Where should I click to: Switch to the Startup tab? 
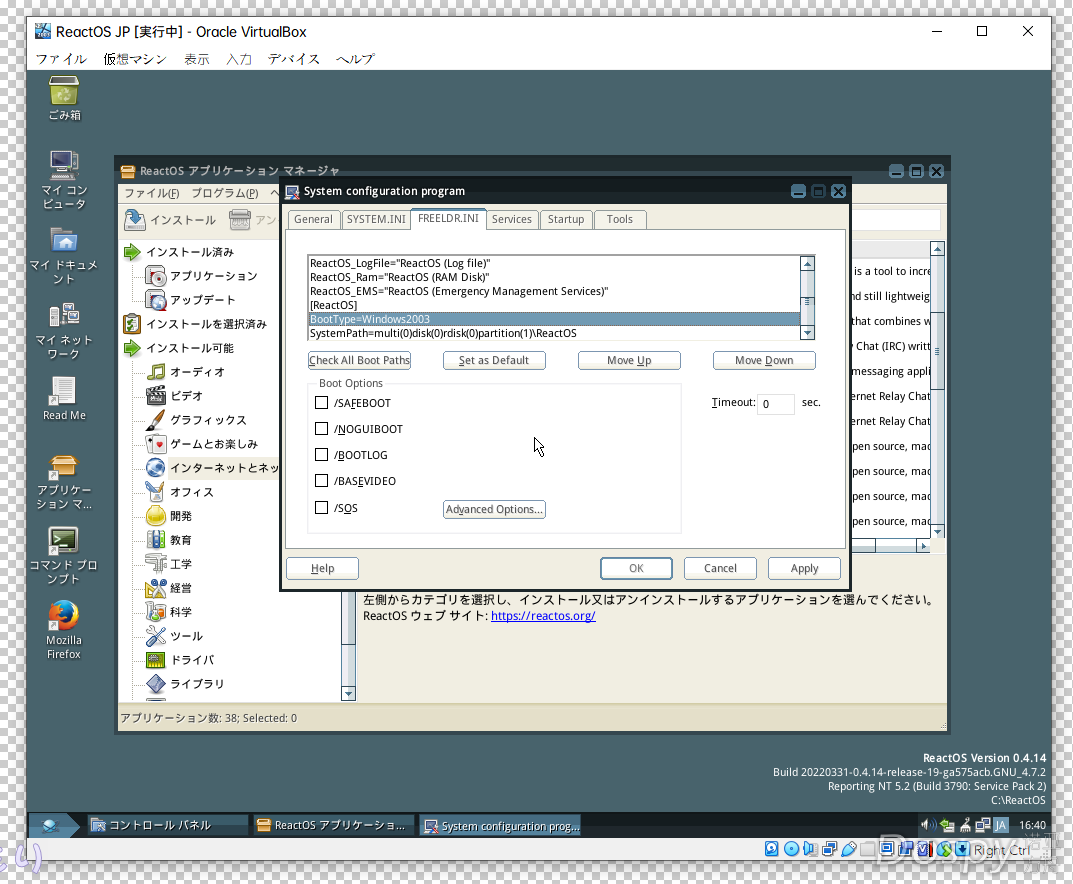coord(565,219)
